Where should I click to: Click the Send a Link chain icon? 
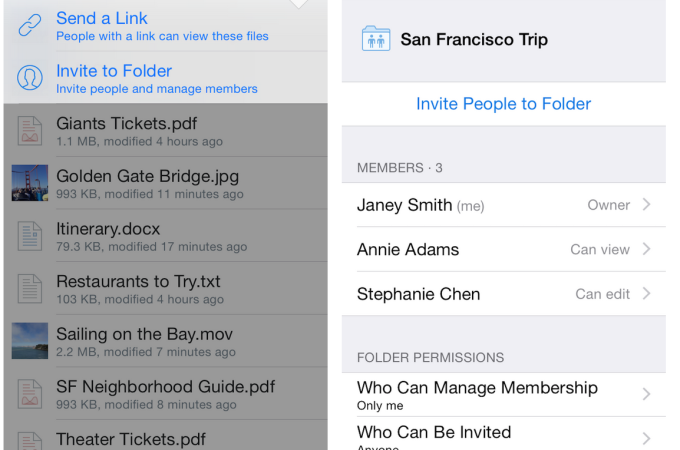[30, 25]
